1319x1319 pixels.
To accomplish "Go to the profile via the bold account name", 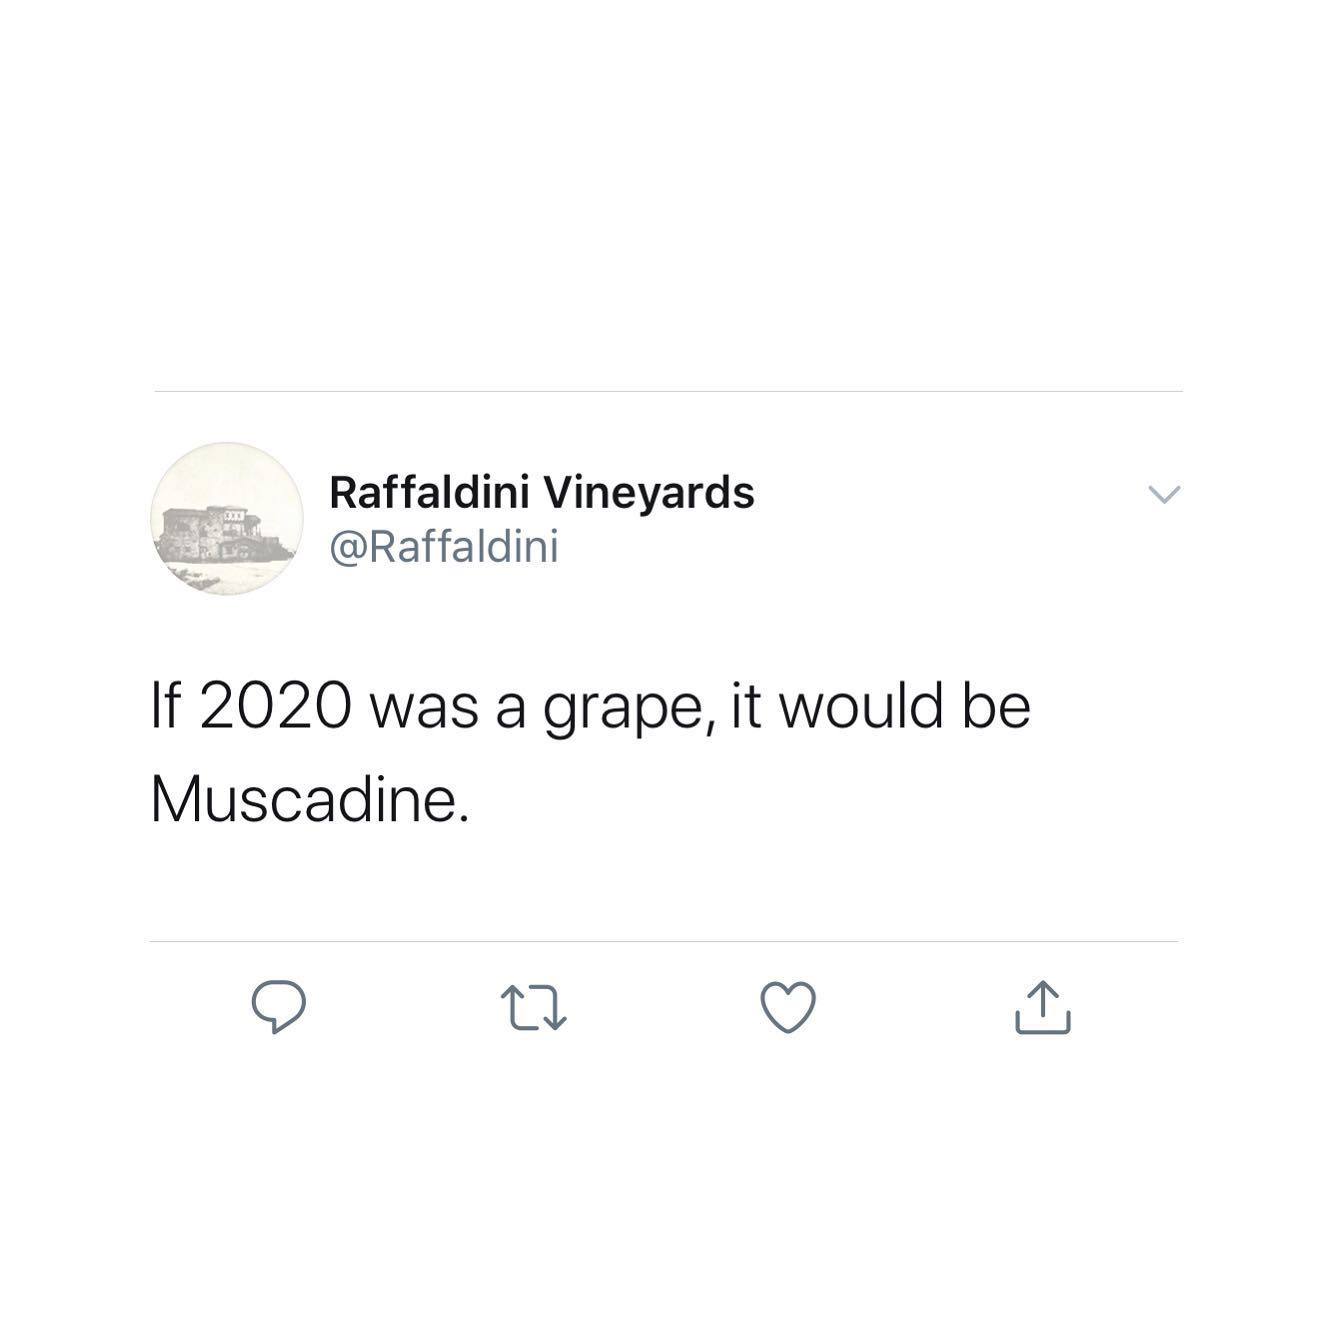I will coord(541,492).
